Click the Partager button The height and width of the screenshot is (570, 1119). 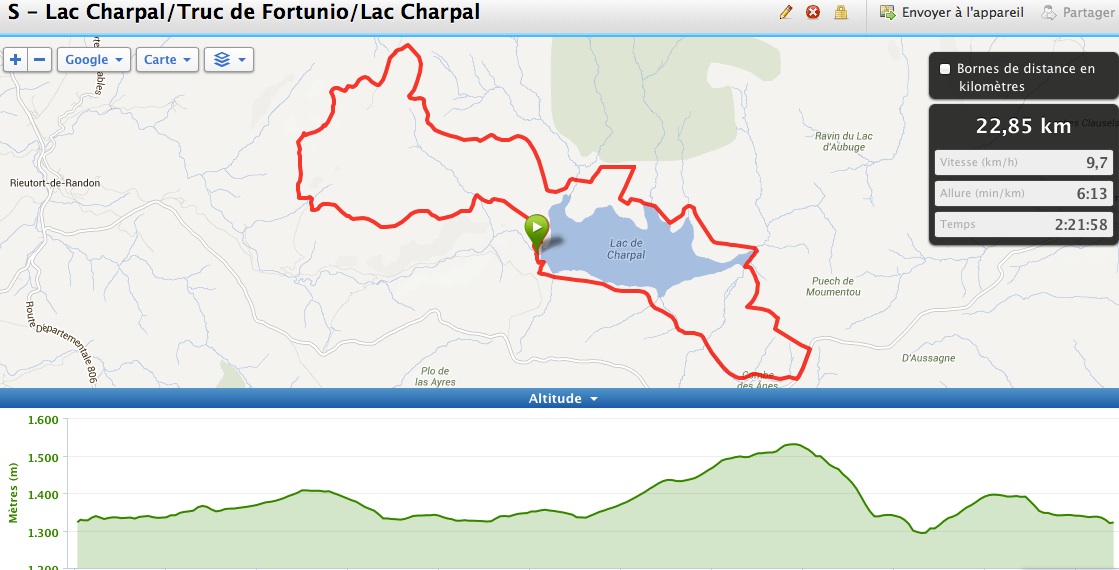[x=1078, y=12]
